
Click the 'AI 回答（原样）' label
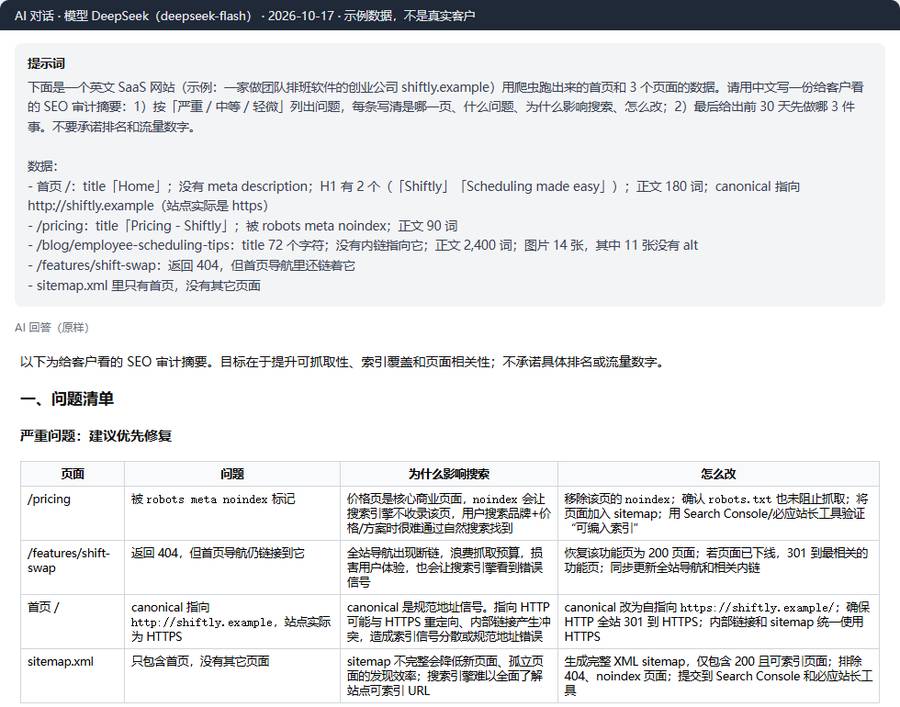point(52,327)
